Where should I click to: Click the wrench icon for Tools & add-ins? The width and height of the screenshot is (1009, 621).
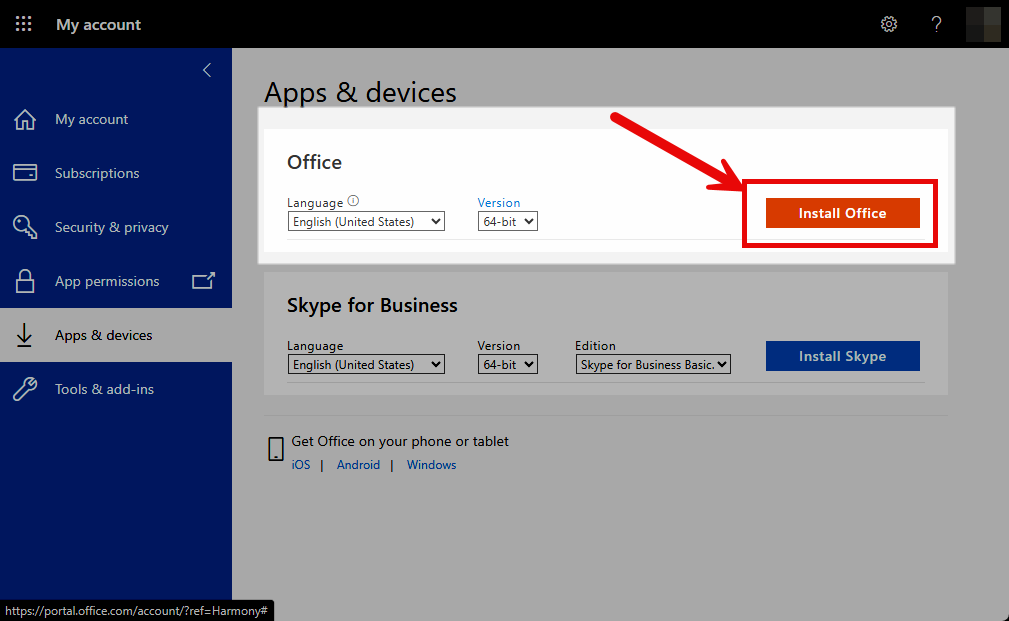point(25,389)
